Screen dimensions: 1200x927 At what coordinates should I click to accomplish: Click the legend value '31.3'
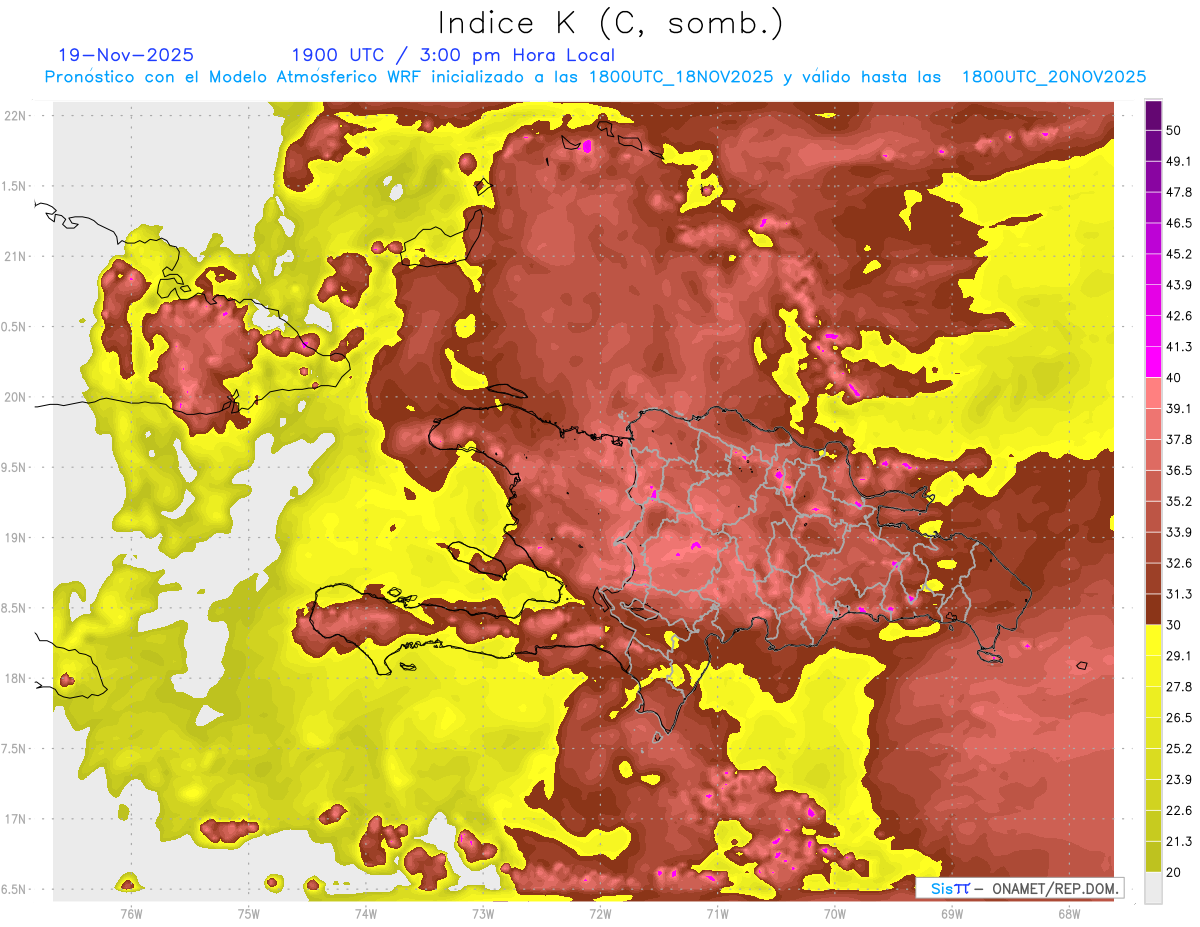[x=1178, y=595]
